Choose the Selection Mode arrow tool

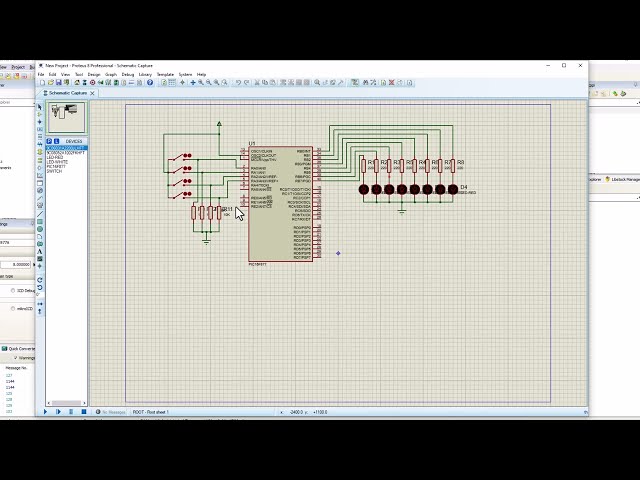pyautogui.click(x=40, y=107)
